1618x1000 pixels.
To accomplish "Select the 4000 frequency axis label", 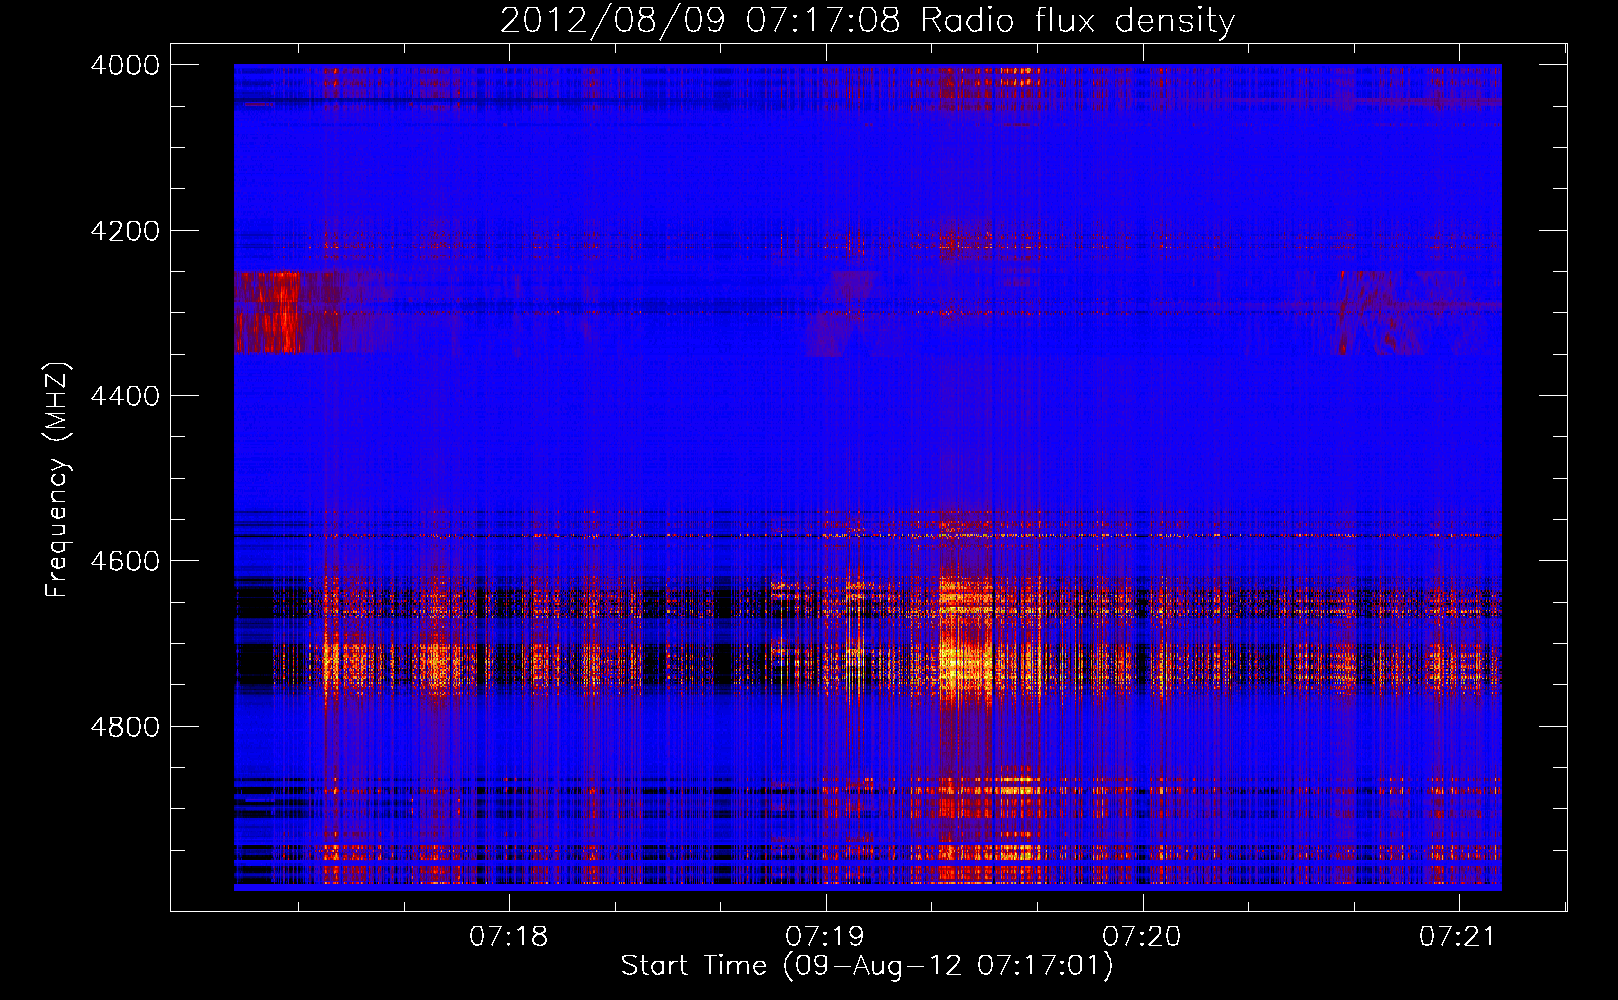I will (x=125, y=65).
